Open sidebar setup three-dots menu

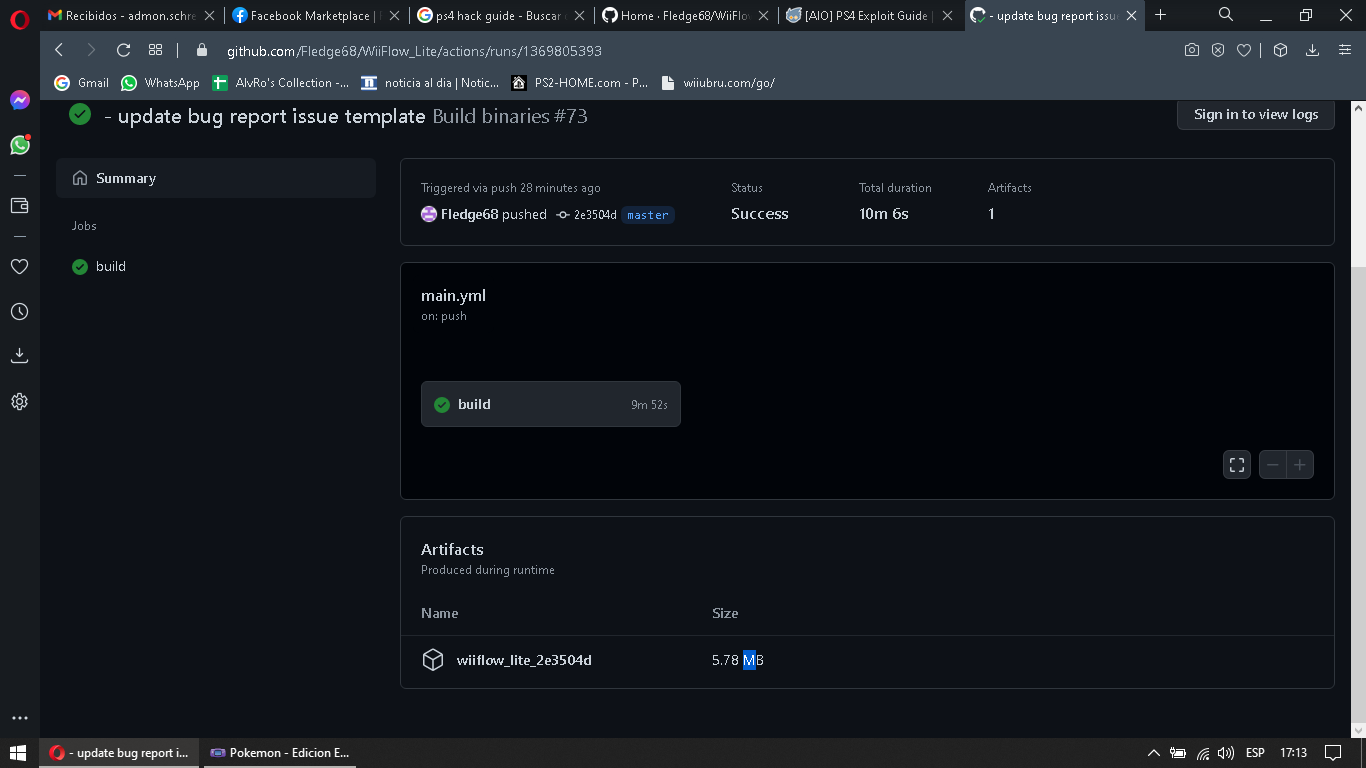(19, 718)
